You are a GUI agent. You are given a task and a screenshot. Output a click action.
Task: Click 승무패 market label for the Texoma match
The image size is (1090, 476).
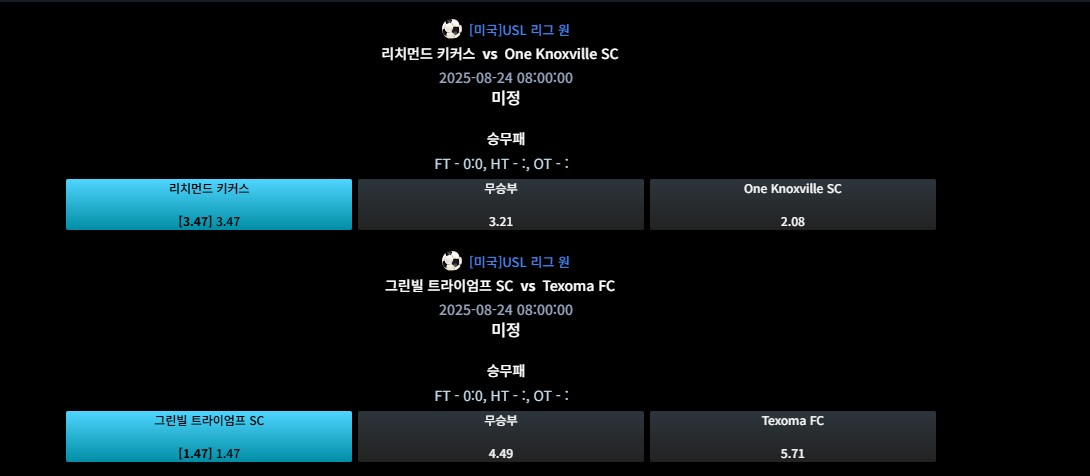pos(505,371)
